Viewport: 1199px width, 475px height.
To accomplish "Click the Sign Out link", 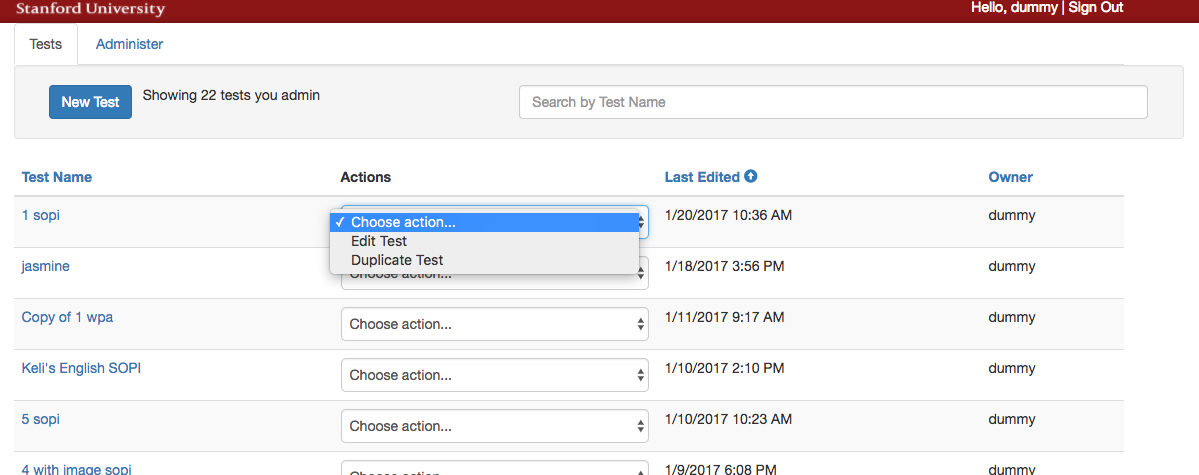I will pyautogui.click(x=1096, y=8).
